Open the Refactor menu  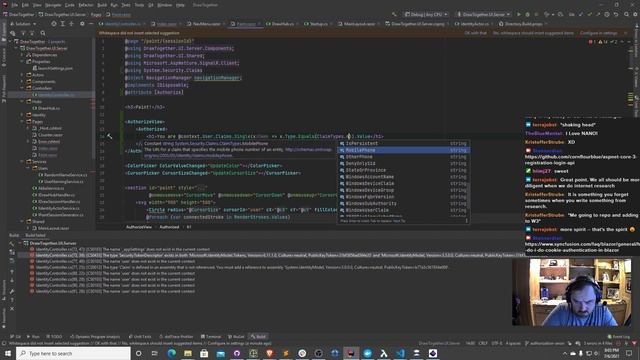coord(86,5)
